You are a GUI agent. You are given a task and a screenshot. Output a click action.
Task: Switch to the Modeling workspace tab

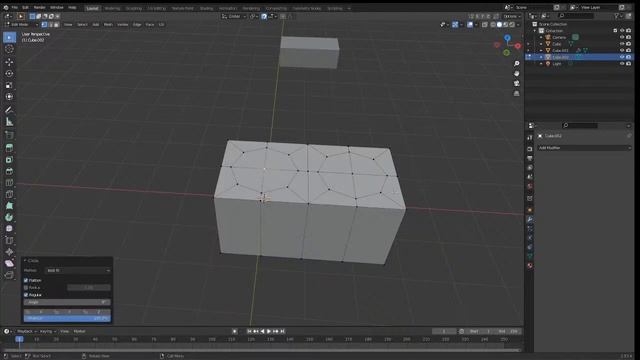point(112,8)
